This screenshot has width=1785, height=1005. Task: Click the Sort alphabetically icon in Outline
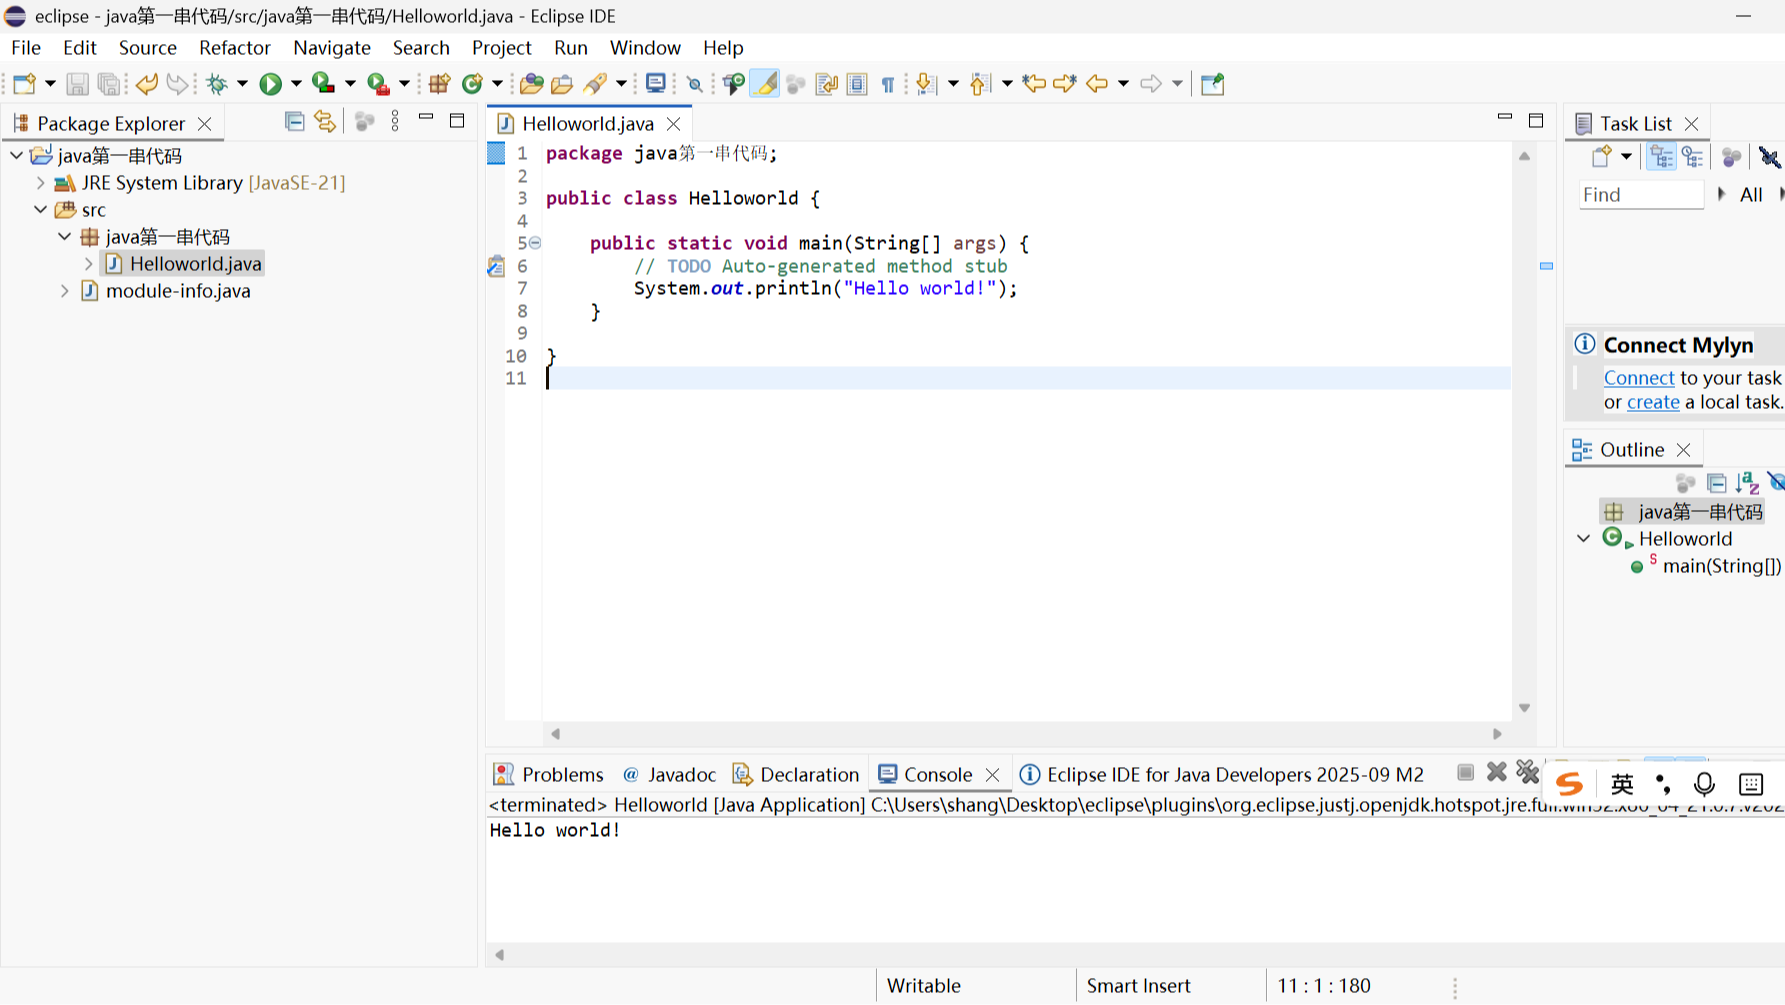[1747, 483]
